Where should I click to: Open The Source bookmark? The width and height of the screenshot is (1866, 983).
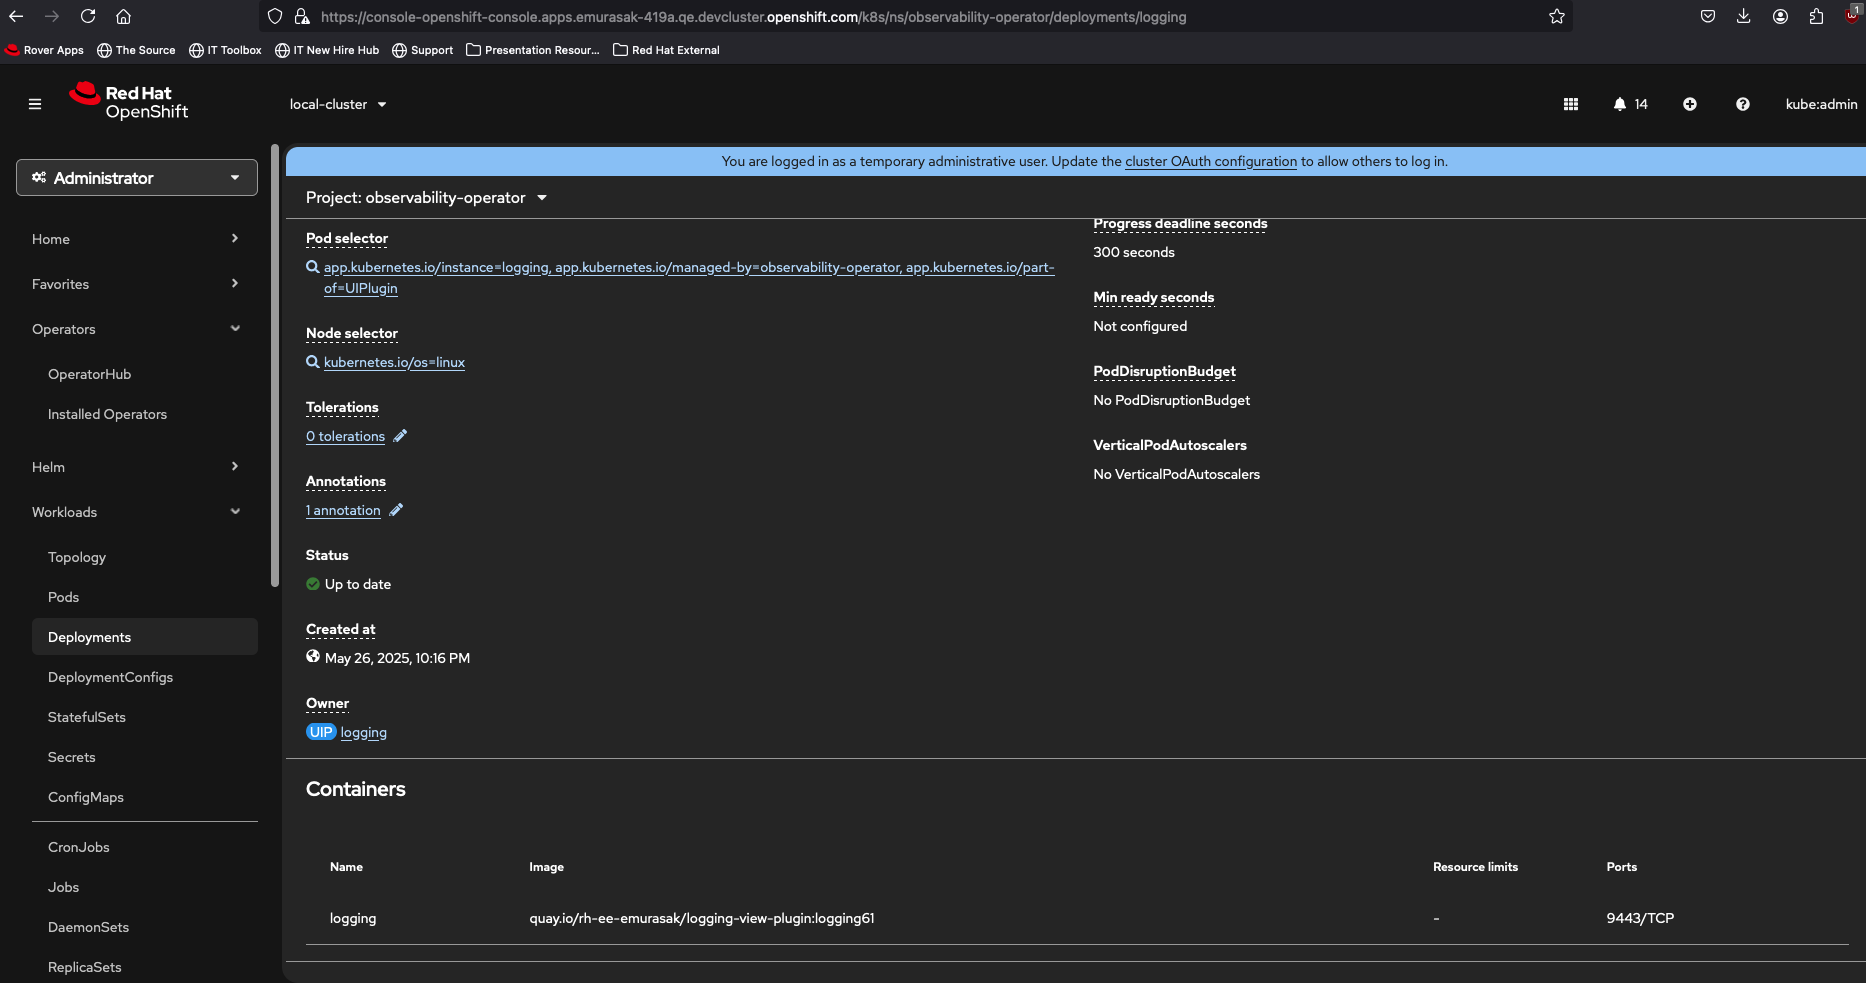coord(136,50)
